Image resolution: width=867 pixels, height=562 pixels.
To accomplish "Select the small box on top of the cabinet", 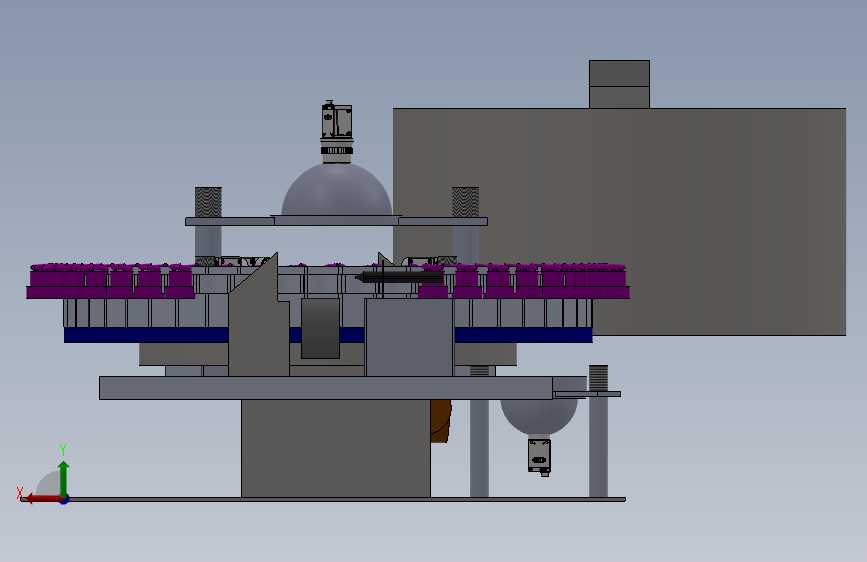I will [619, 84].
